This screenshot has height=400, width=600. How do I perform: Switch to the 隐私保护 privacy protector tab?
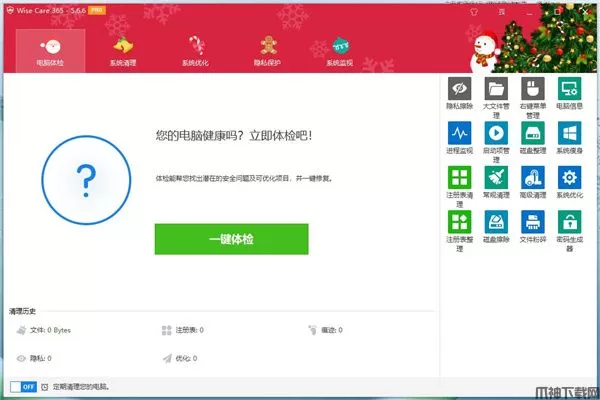267,51
